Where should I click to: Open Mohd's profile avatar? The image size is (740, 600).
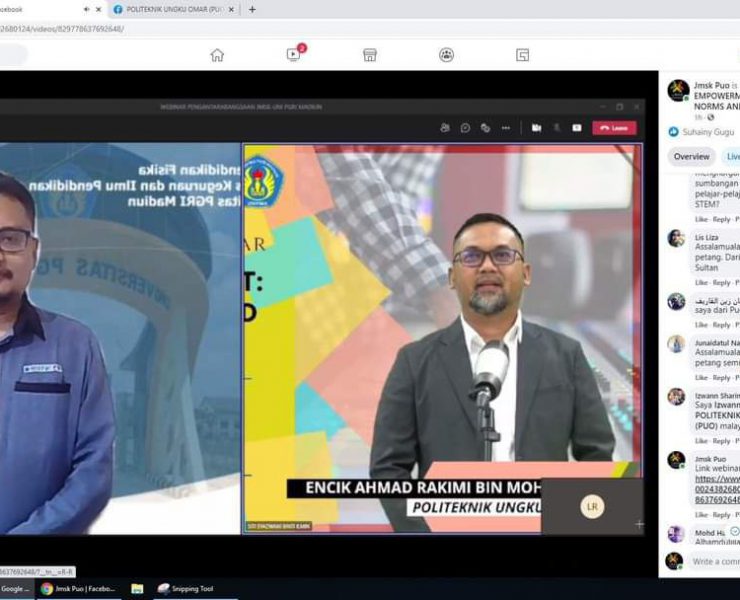point(676,534)
